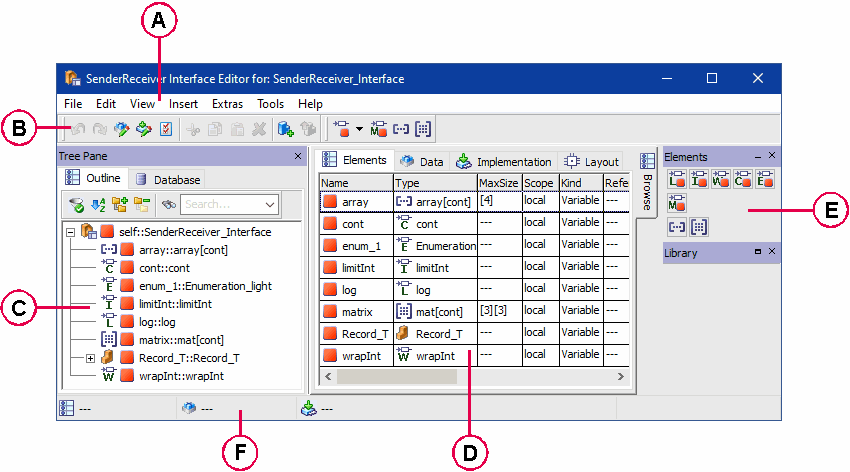Click the toolbar insert matrix icon
The image size is (850, 472).
[x=423, y=129]
